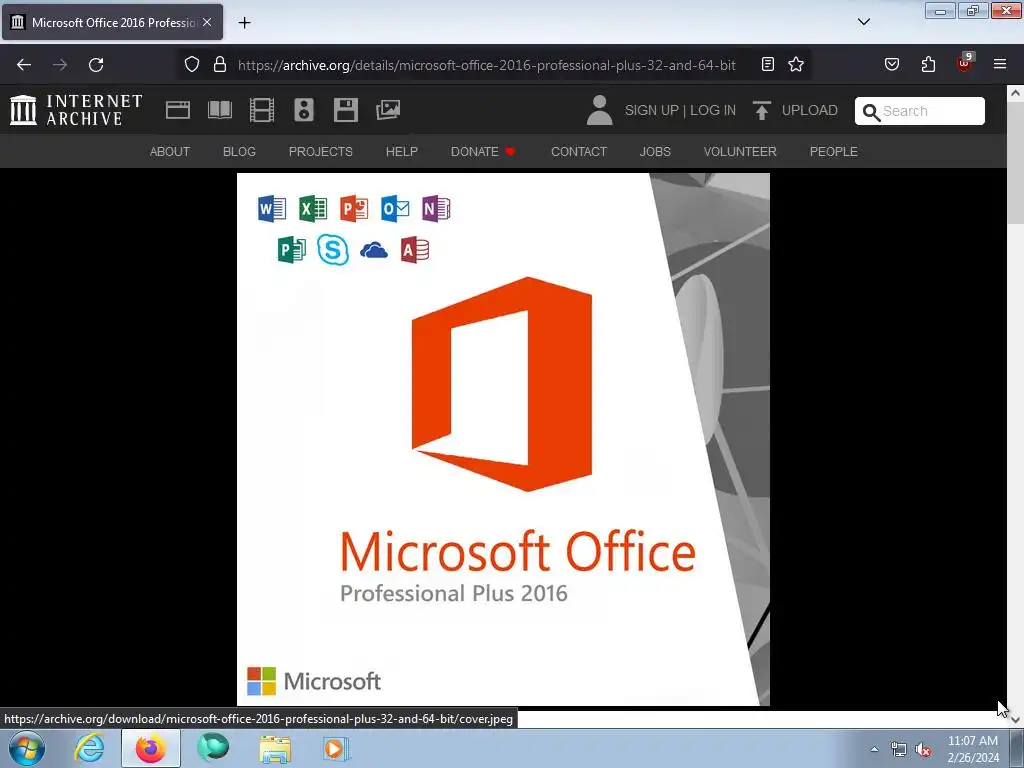Open the Web (Wayback) media icon
This screenshot has width=1024, height=768.
click(178, 110)
